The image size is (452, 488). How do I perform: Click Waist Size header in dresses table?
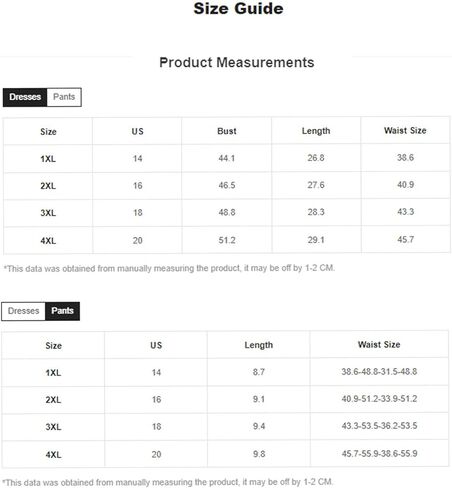pos(405,130)
